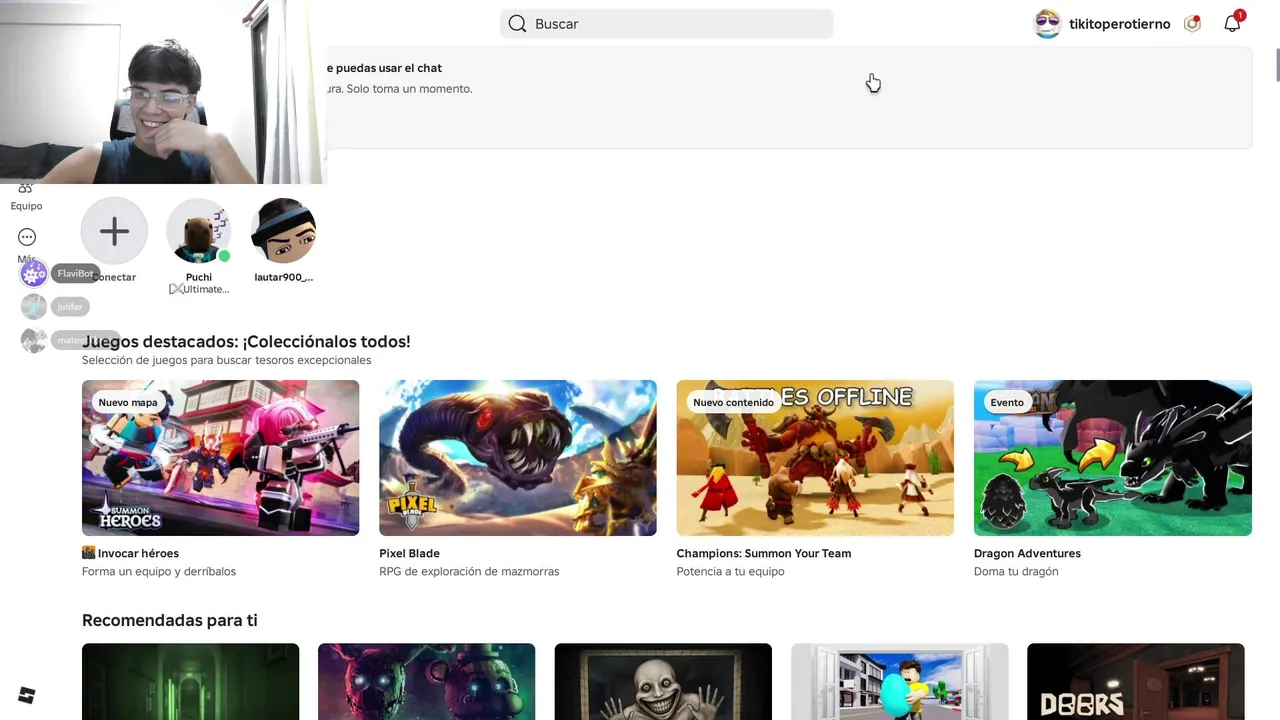Click the Invocar héroes title
Image resolution: width=1280 pixels, height=720 pixels.
click(131, 553)
